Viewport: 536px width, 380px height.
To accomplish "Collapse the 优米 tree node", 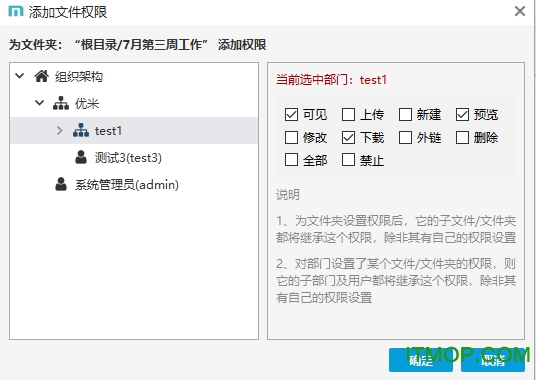I will [39, 103].
